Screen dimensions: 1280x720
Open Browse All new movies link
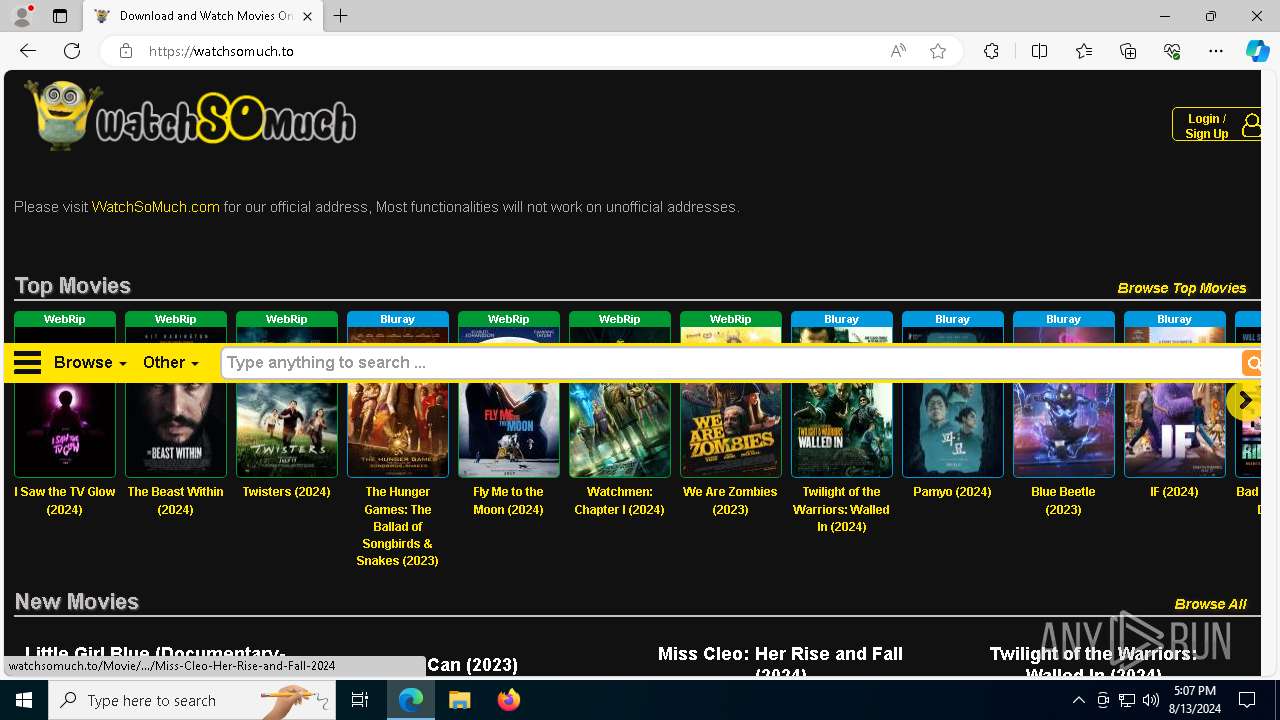(1210, 604)
